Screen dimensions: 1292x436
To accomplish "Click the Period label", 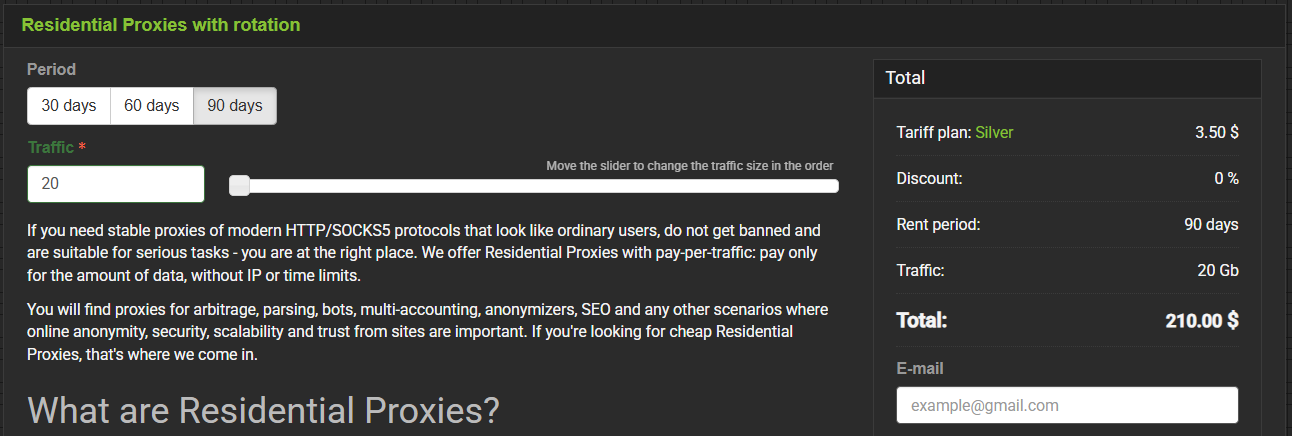I will [51, 70].
